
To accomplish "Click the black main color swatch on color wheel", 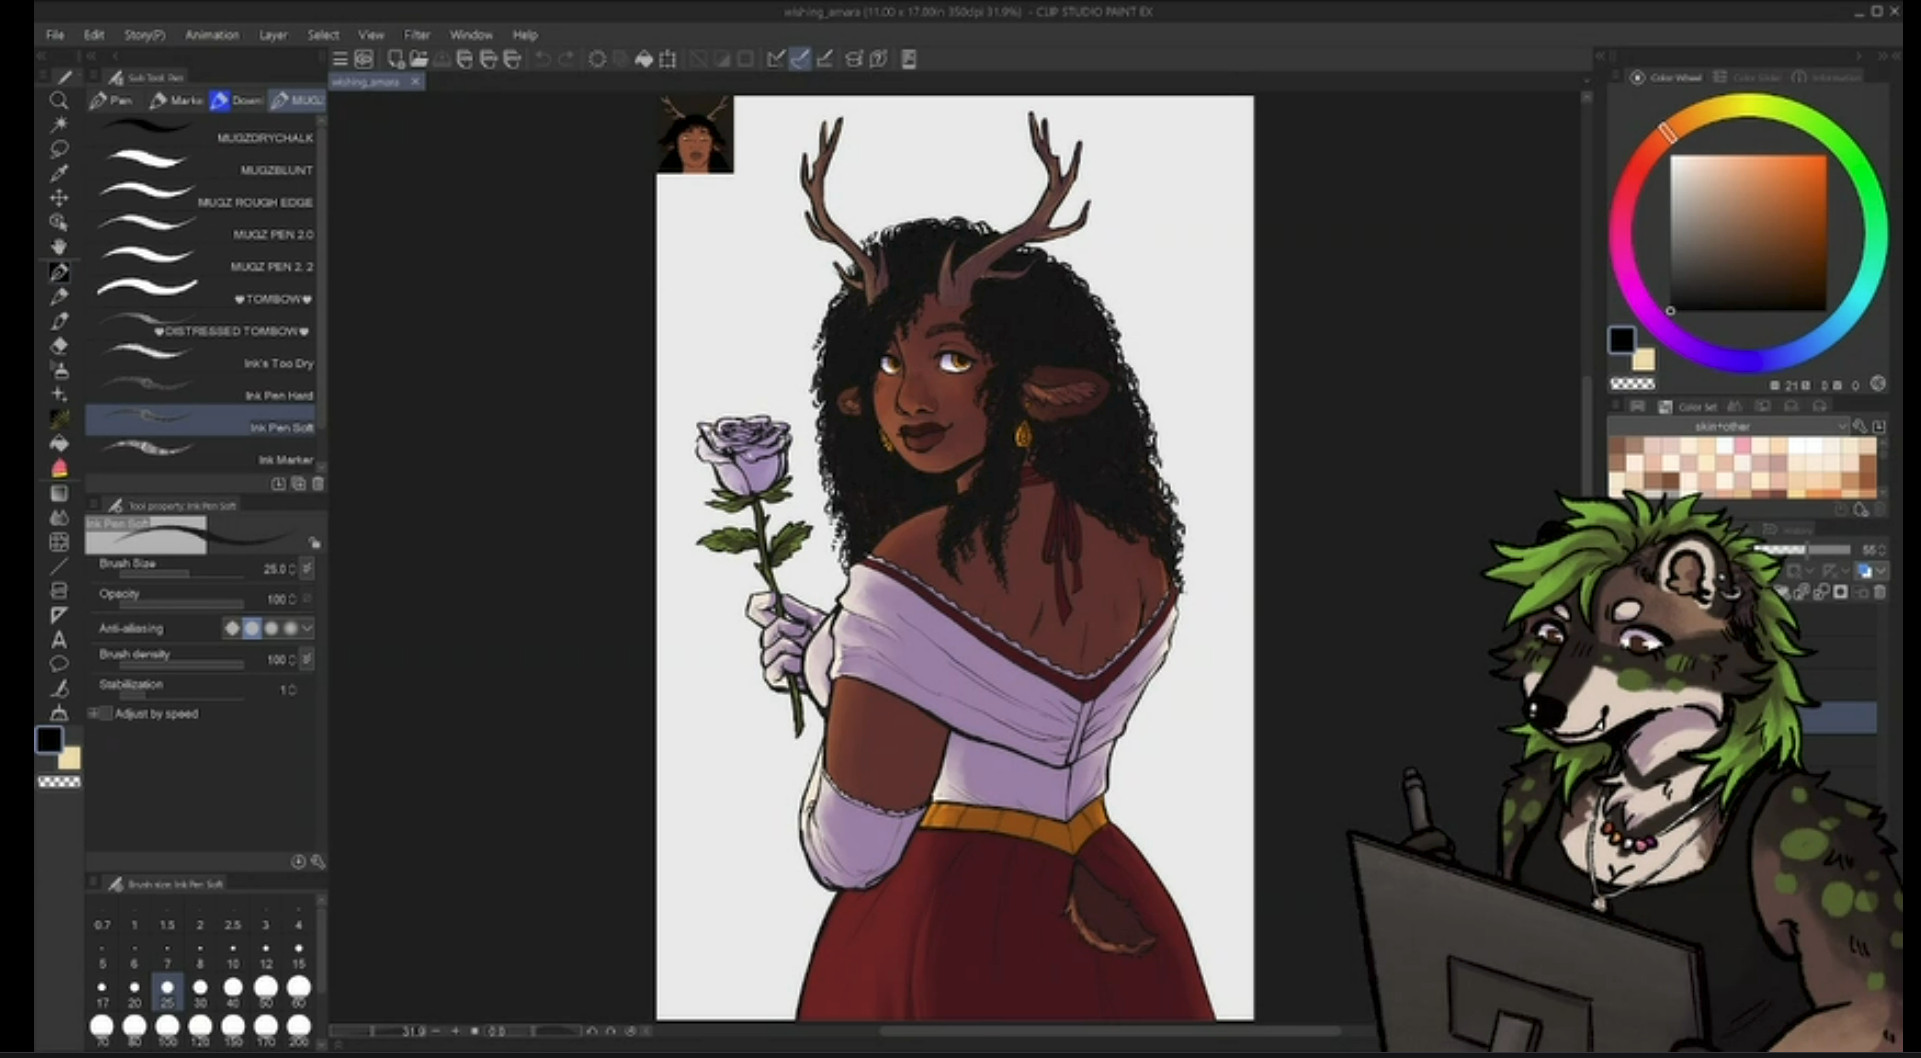I will coord(1621,340).
